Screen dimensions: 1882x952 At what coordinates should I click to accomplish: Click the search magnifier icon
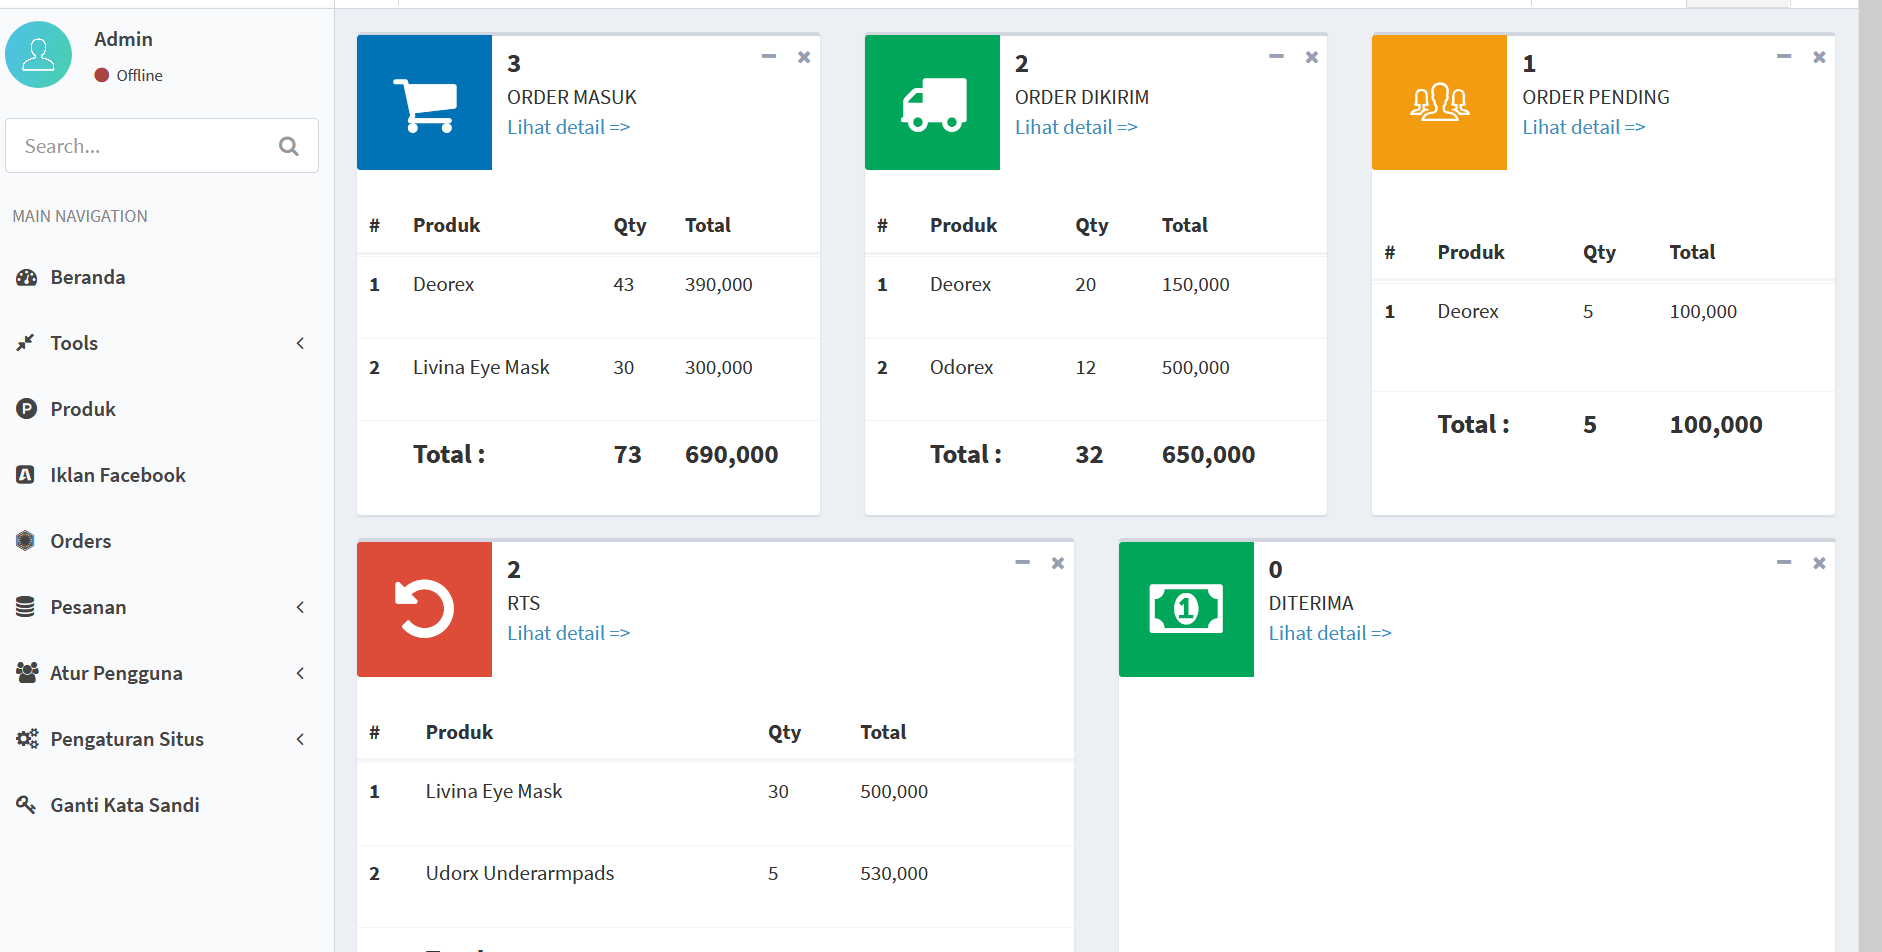point(289,146)
